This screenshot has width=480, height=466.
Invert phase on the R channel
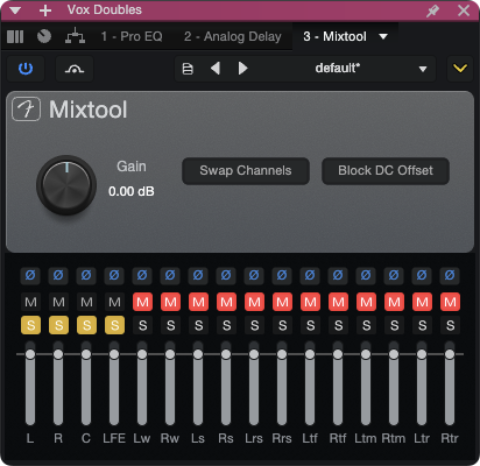59,276
